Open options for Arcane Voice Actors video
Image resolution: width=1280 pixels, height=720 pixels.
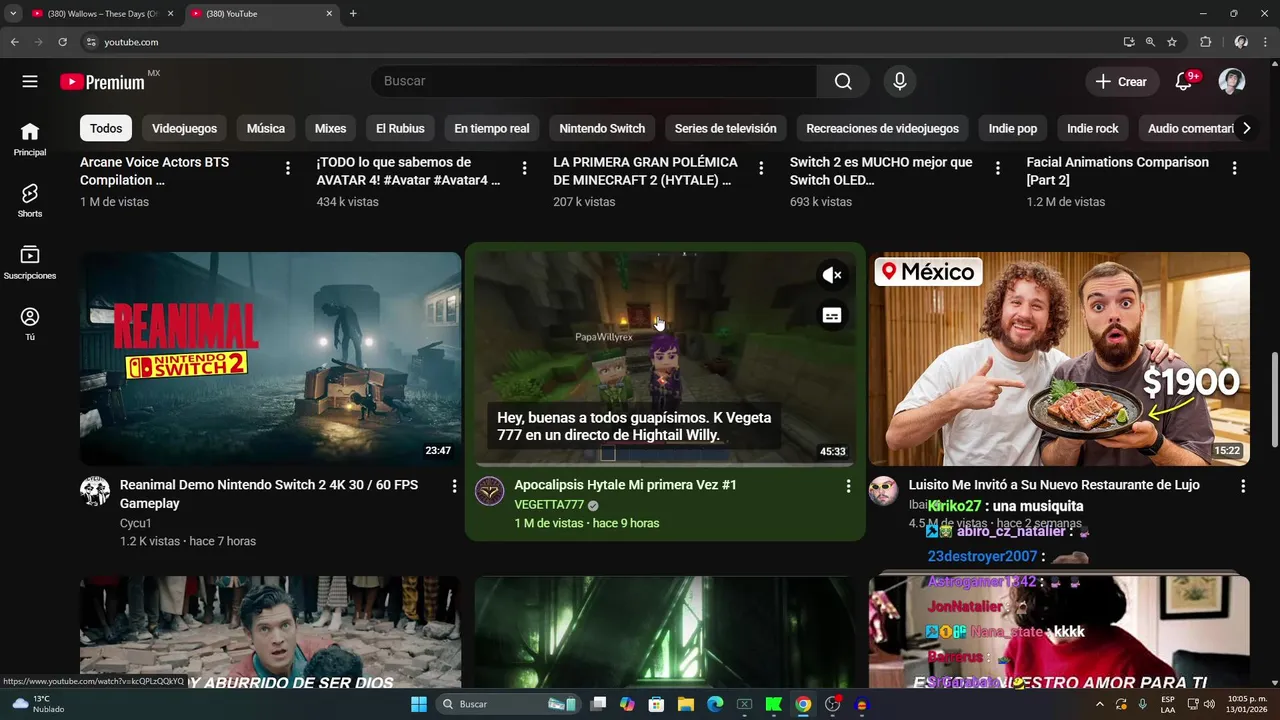tap(288, 168)
